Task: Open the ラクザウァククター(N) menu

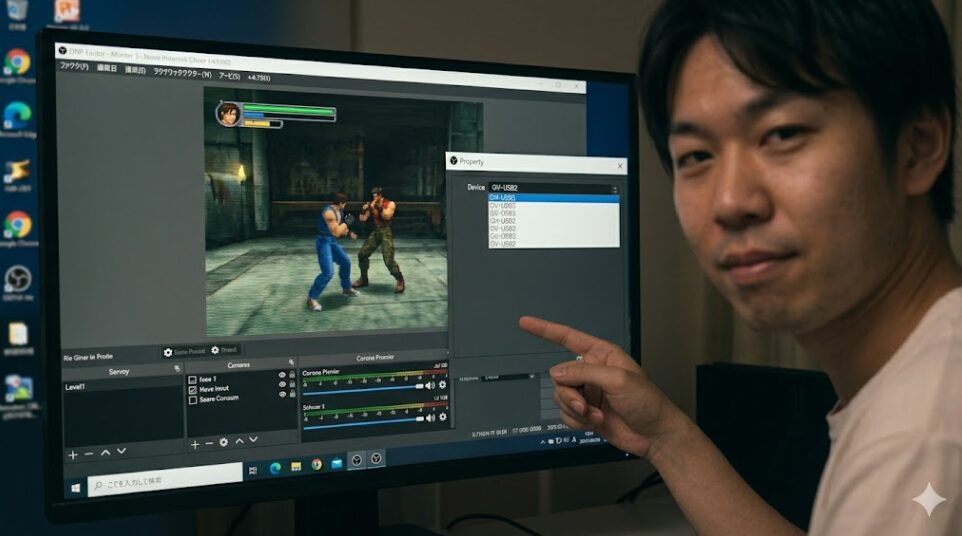Action: click(182, 73)
